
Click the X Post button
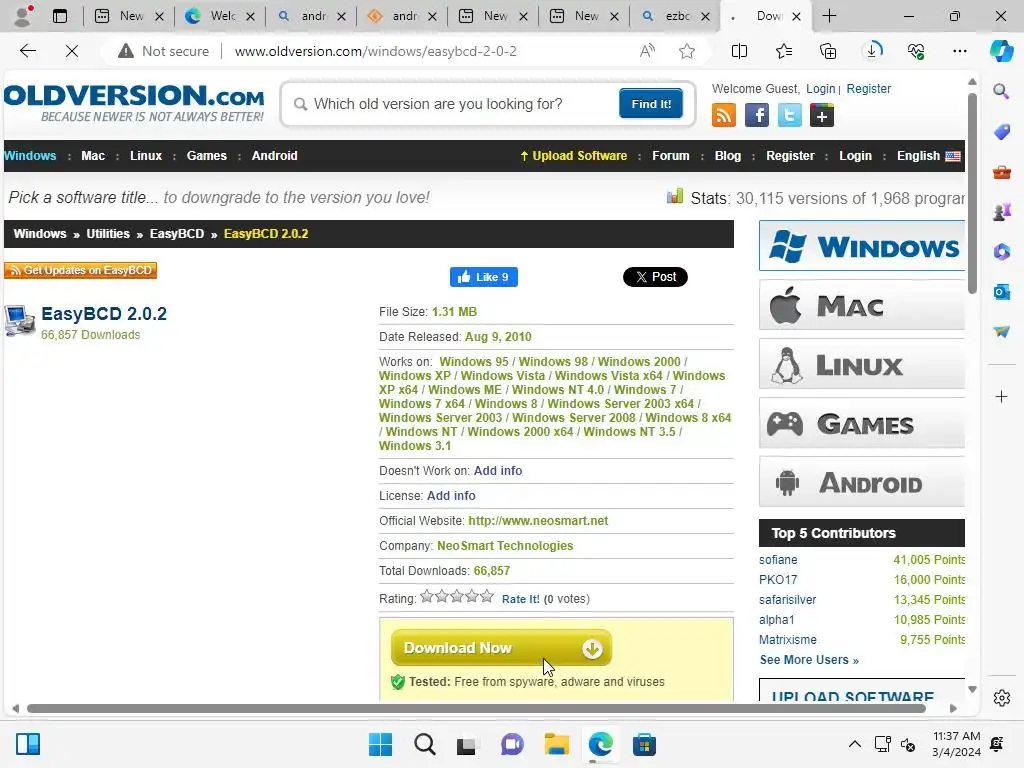[x=655, y=277]
